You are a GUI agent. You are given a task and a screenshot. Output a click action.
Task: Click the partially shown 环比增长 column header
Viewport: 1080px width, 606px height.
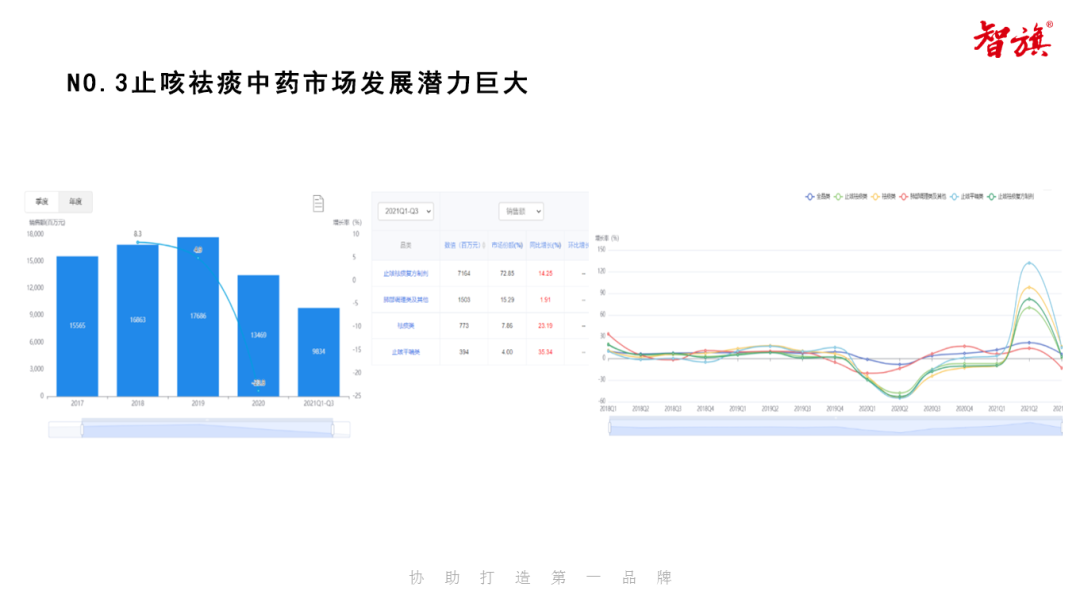click(578, 245)
